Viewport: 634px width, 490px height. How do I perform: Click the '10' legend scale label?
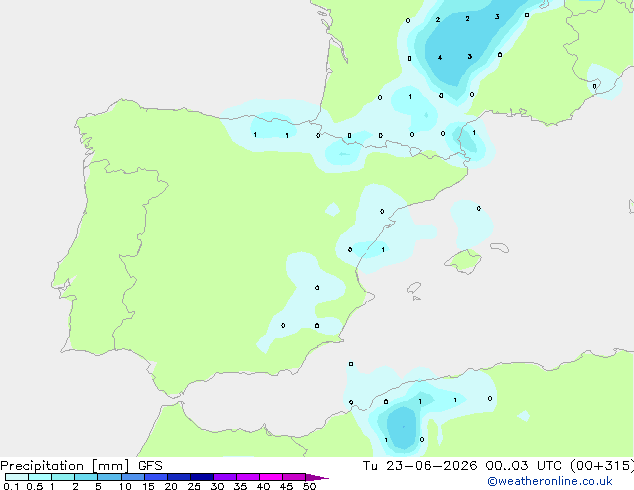[x=125, y=486]
